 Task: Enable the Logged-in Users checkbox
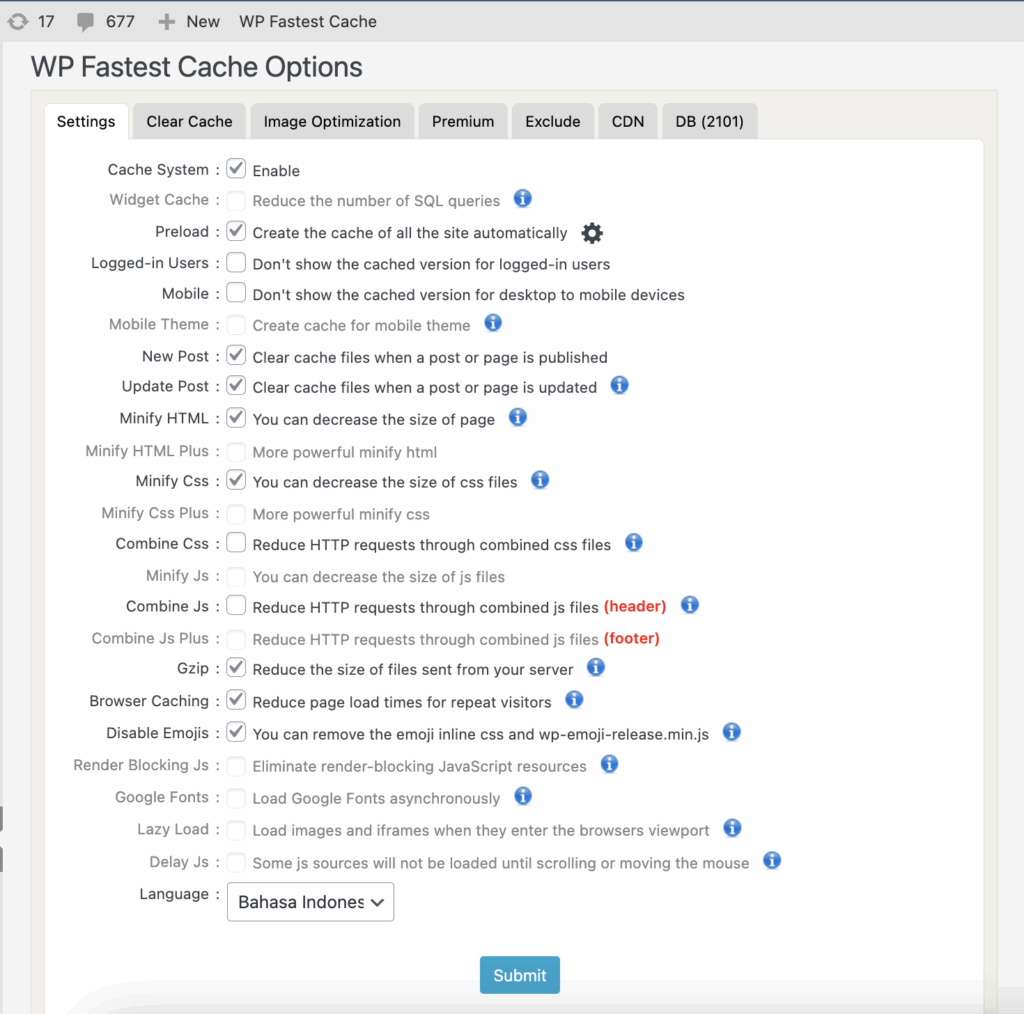coord(236,263)
